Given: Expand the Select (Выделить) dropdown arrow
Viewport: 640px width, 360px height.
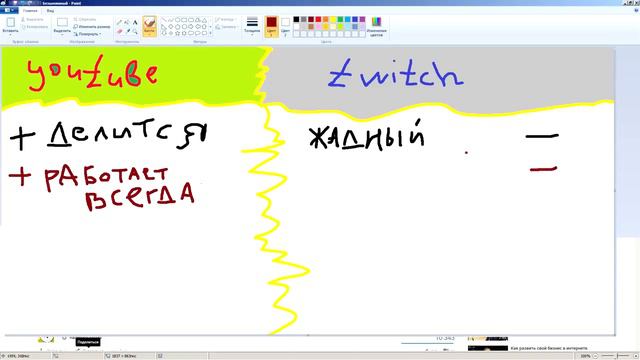Looking at the screenshot, I should click(62, 34).
